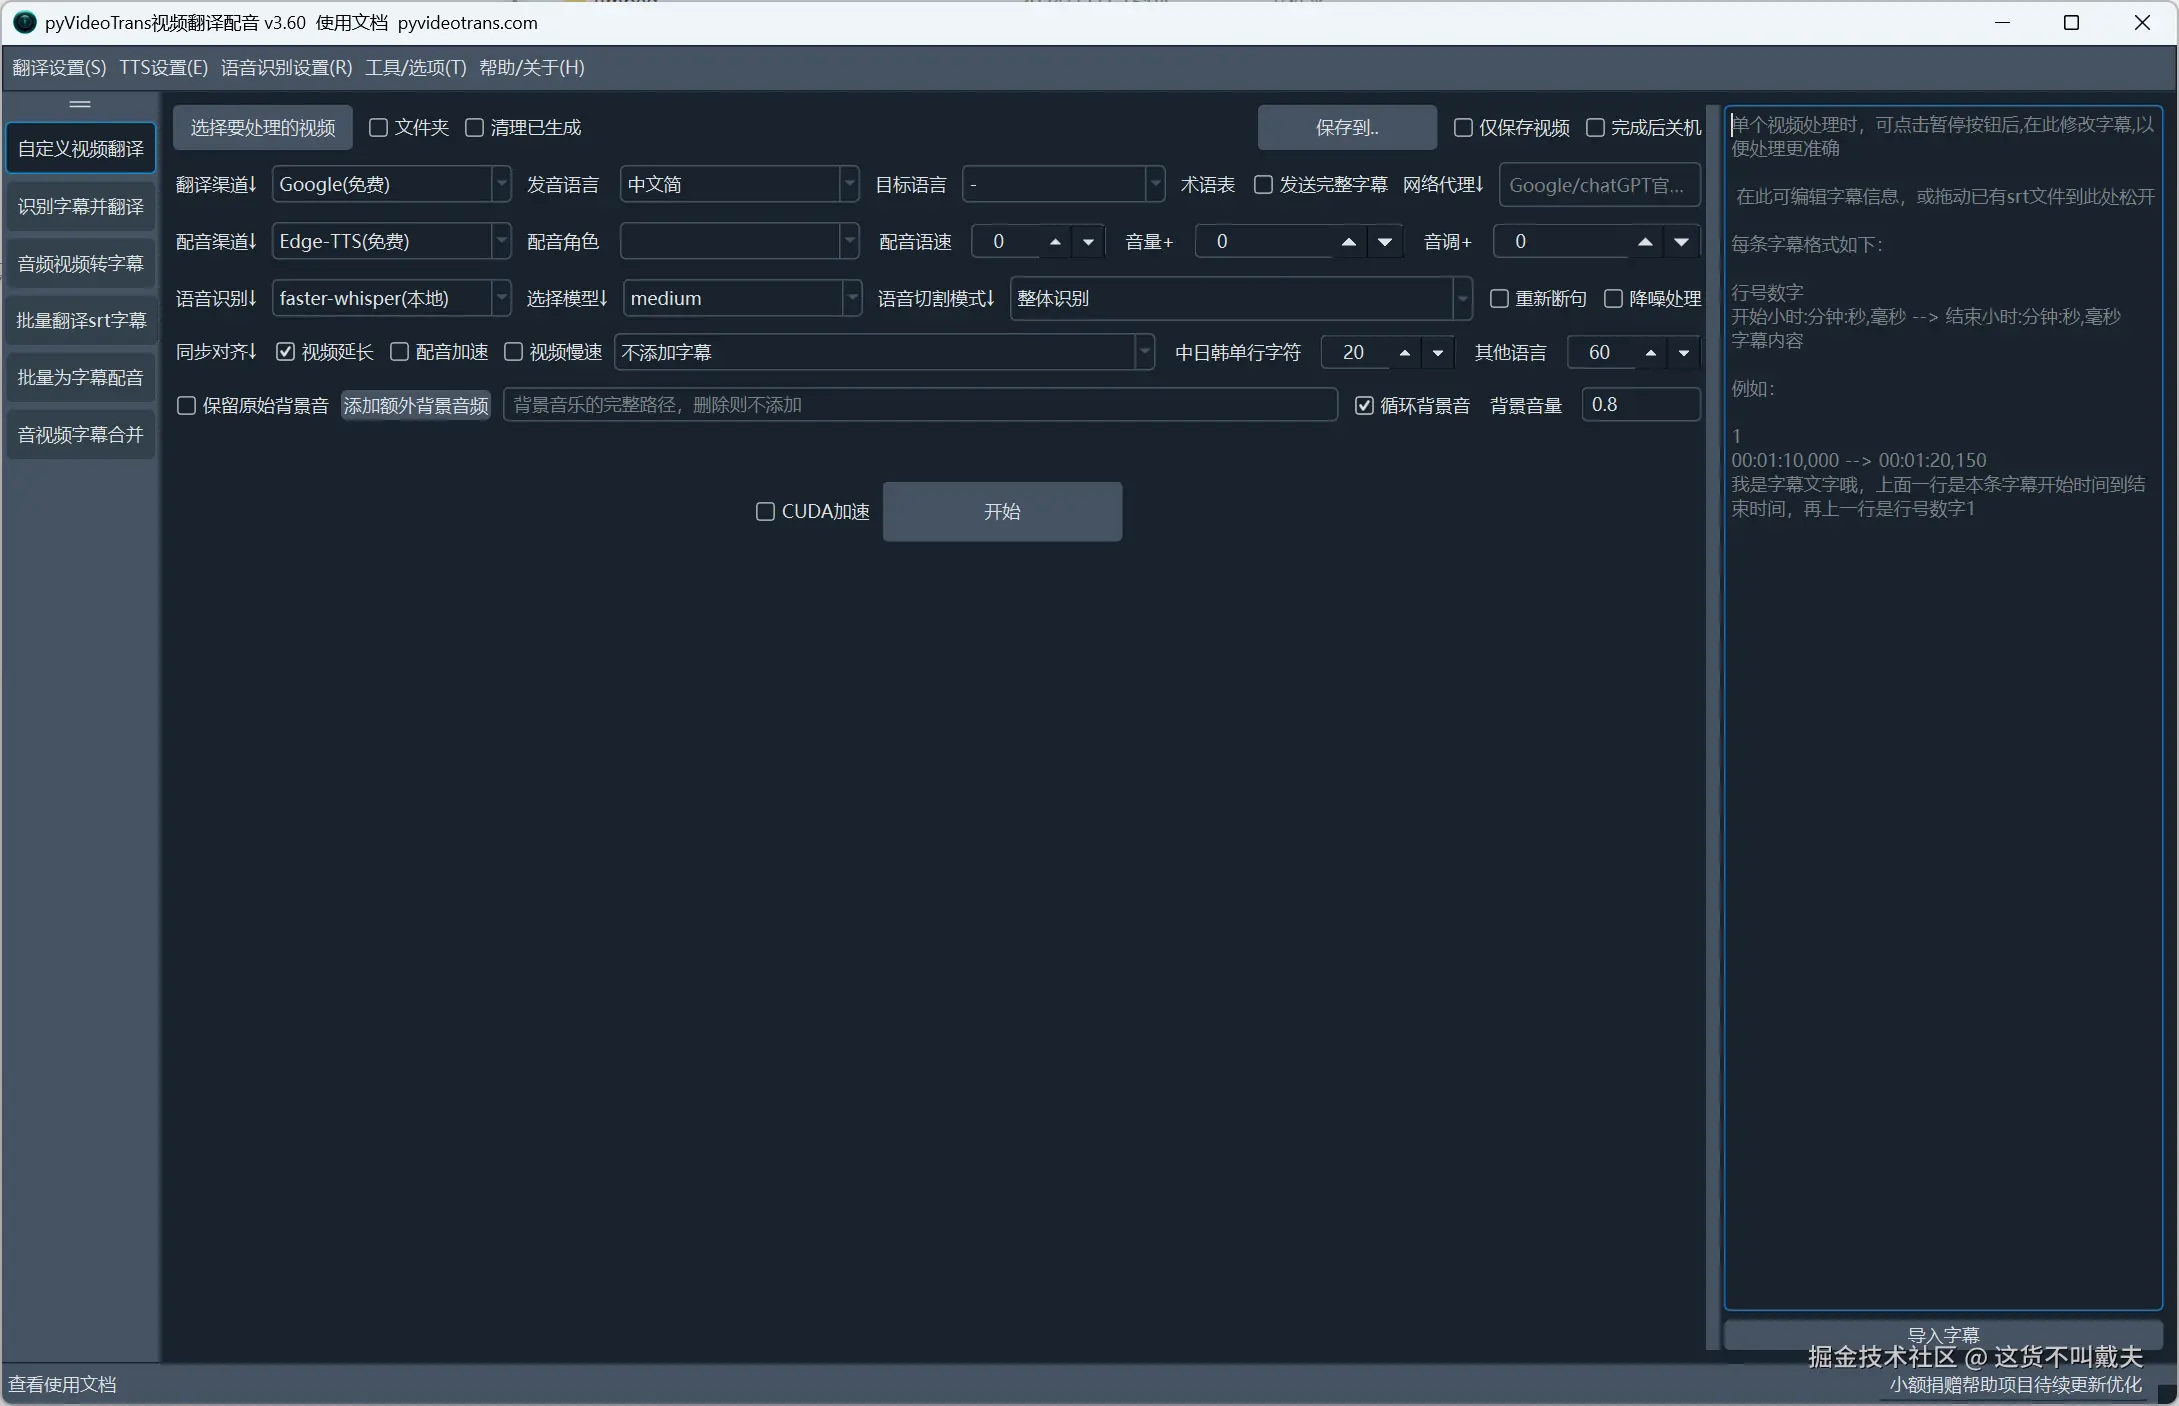Decrease 中日韩单行字符 value with down arrow
This screenshot has width=2179, height=1406.
point(1438,353)
